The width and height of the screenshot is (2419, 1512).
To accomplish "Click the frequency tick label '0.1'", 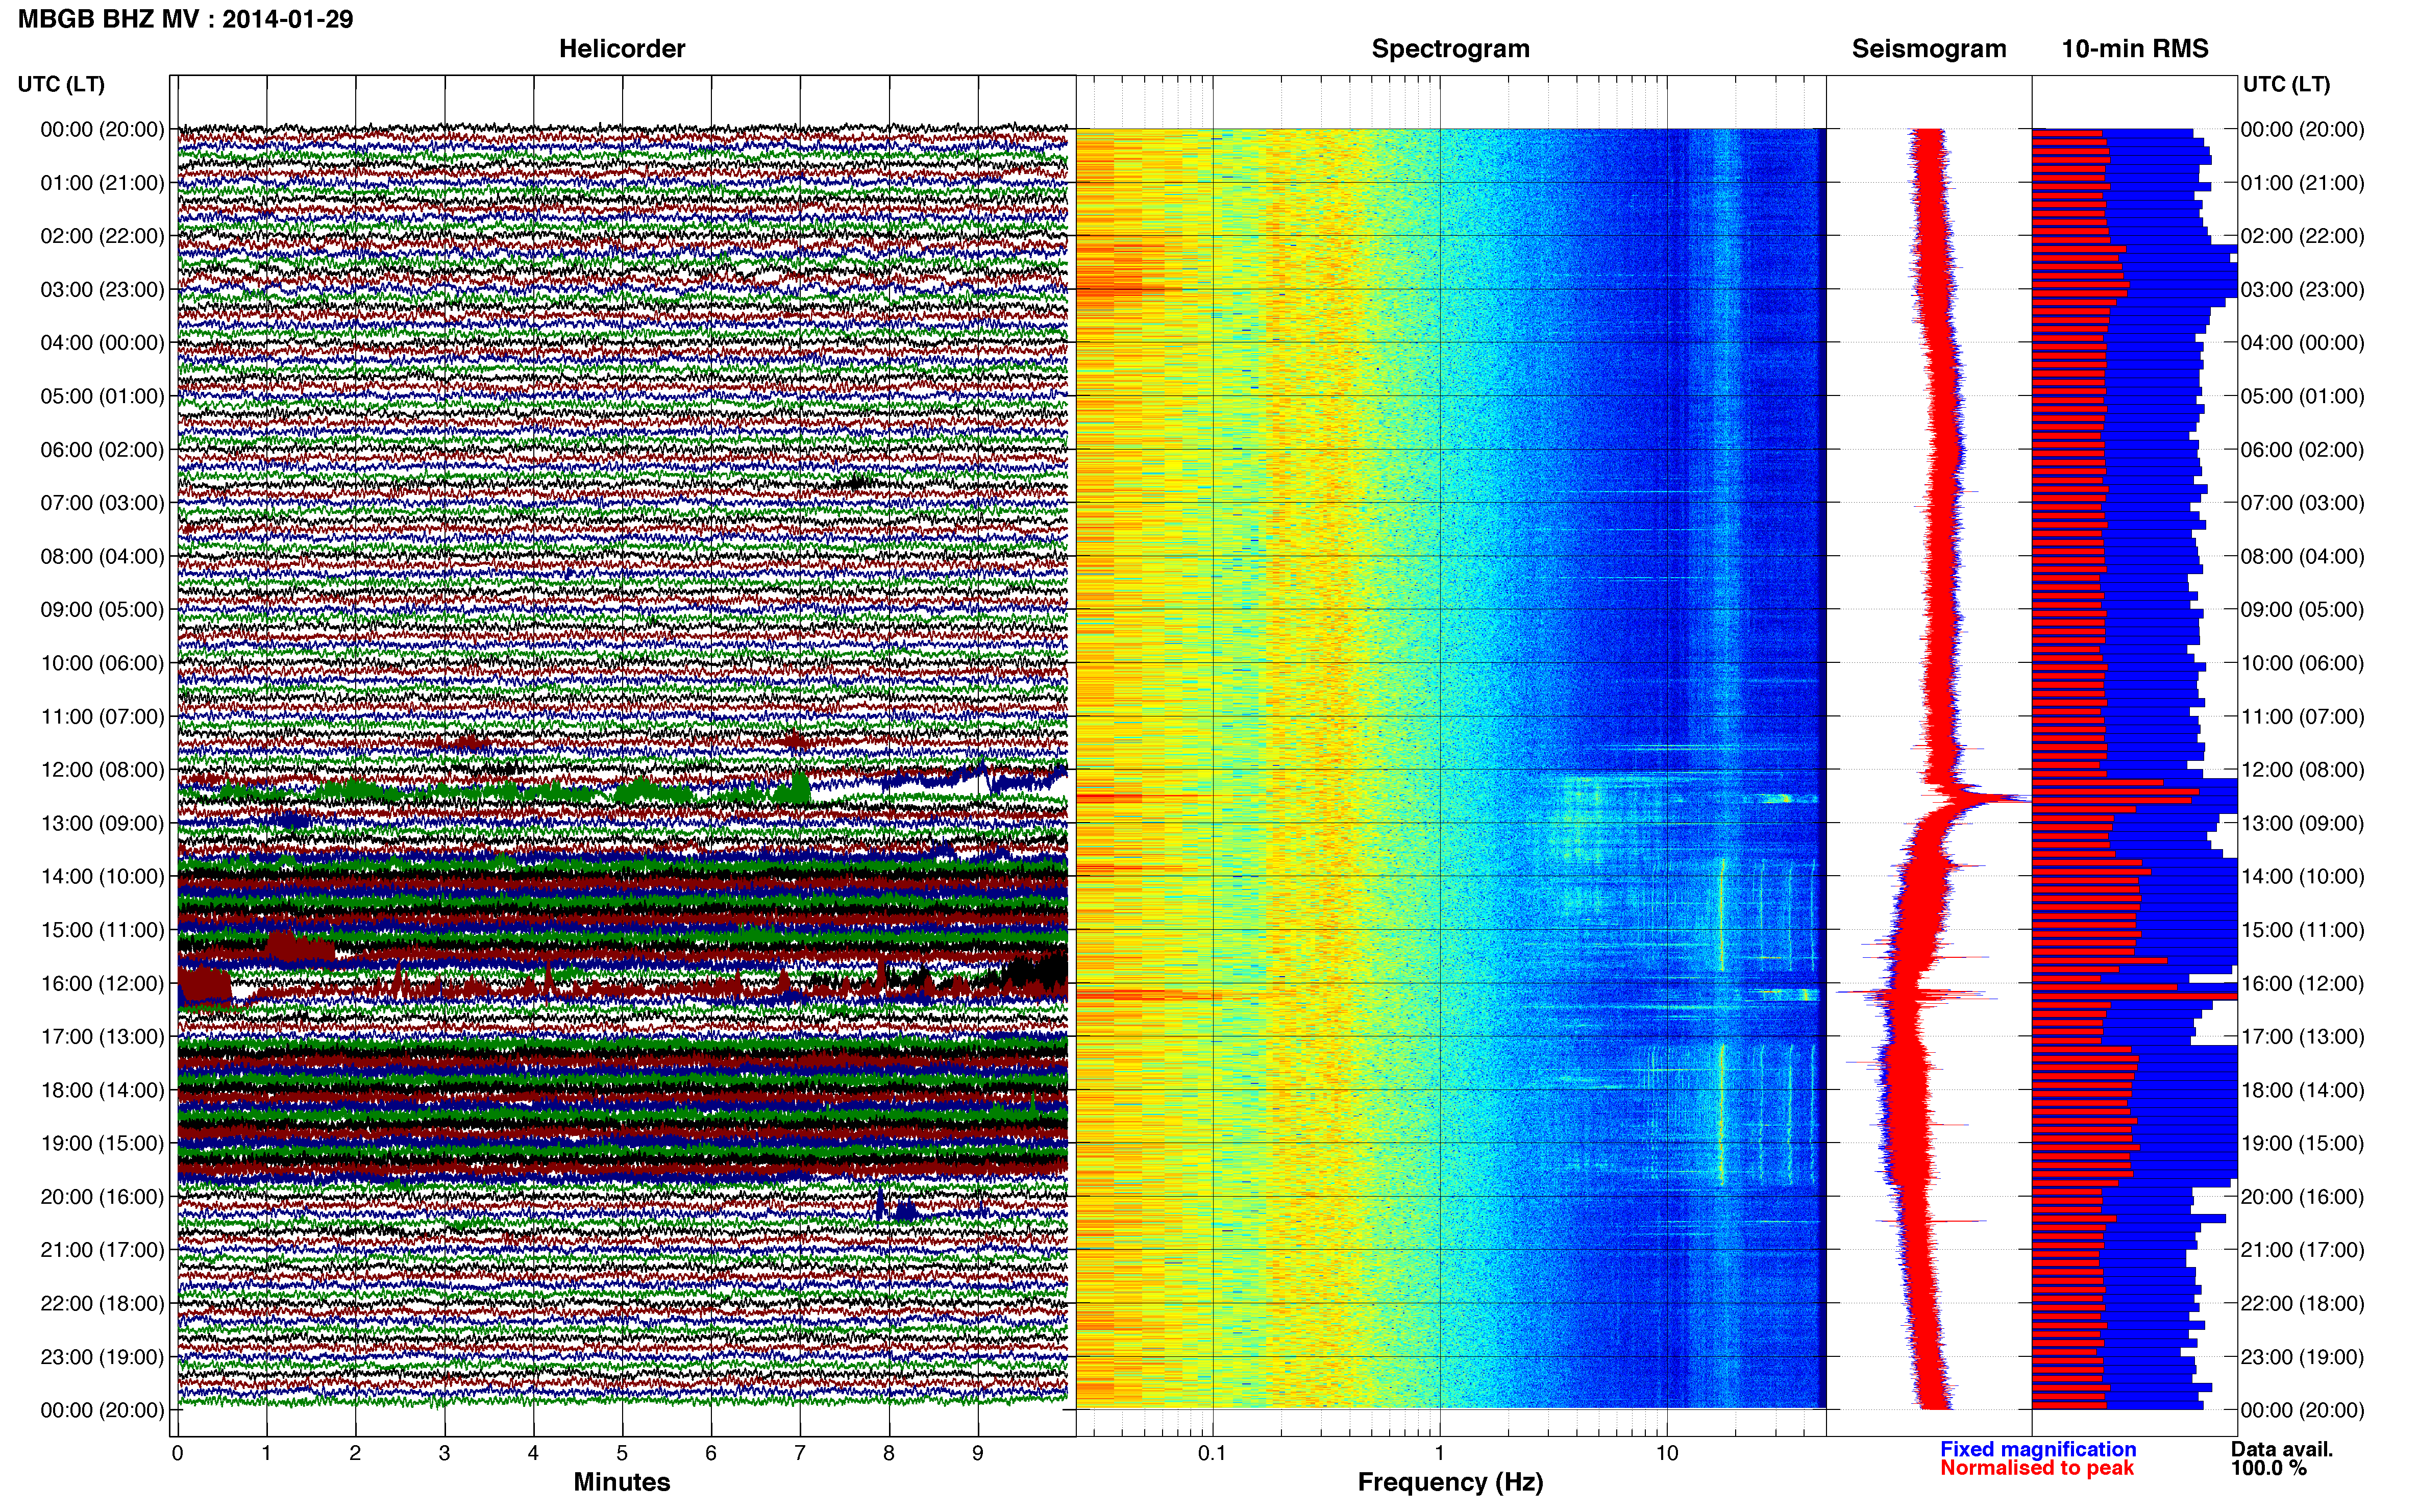I will click(x=1212, y=1453).
